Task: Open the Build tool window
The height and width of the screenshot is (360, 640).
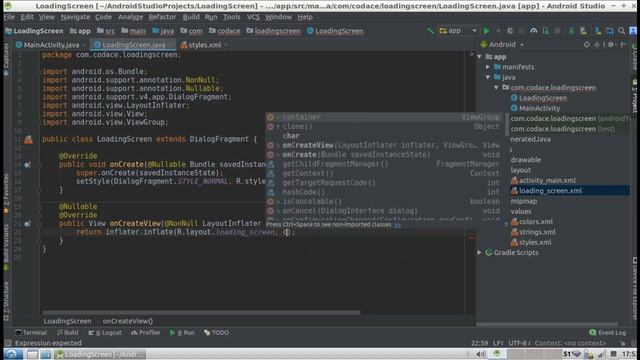Action: click(x=68, y=333)
